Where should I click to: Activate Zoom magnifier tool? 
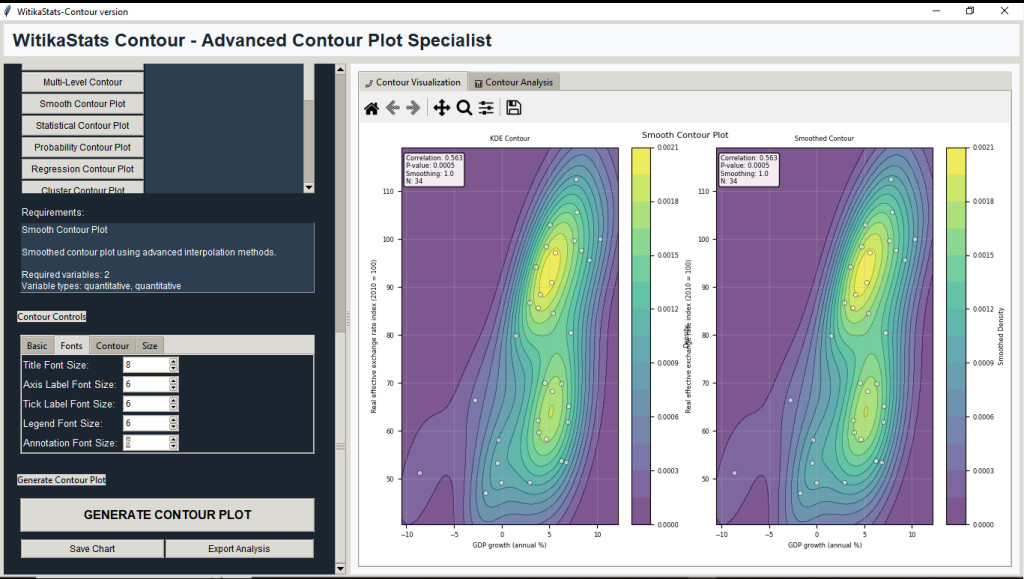(464, 108)
